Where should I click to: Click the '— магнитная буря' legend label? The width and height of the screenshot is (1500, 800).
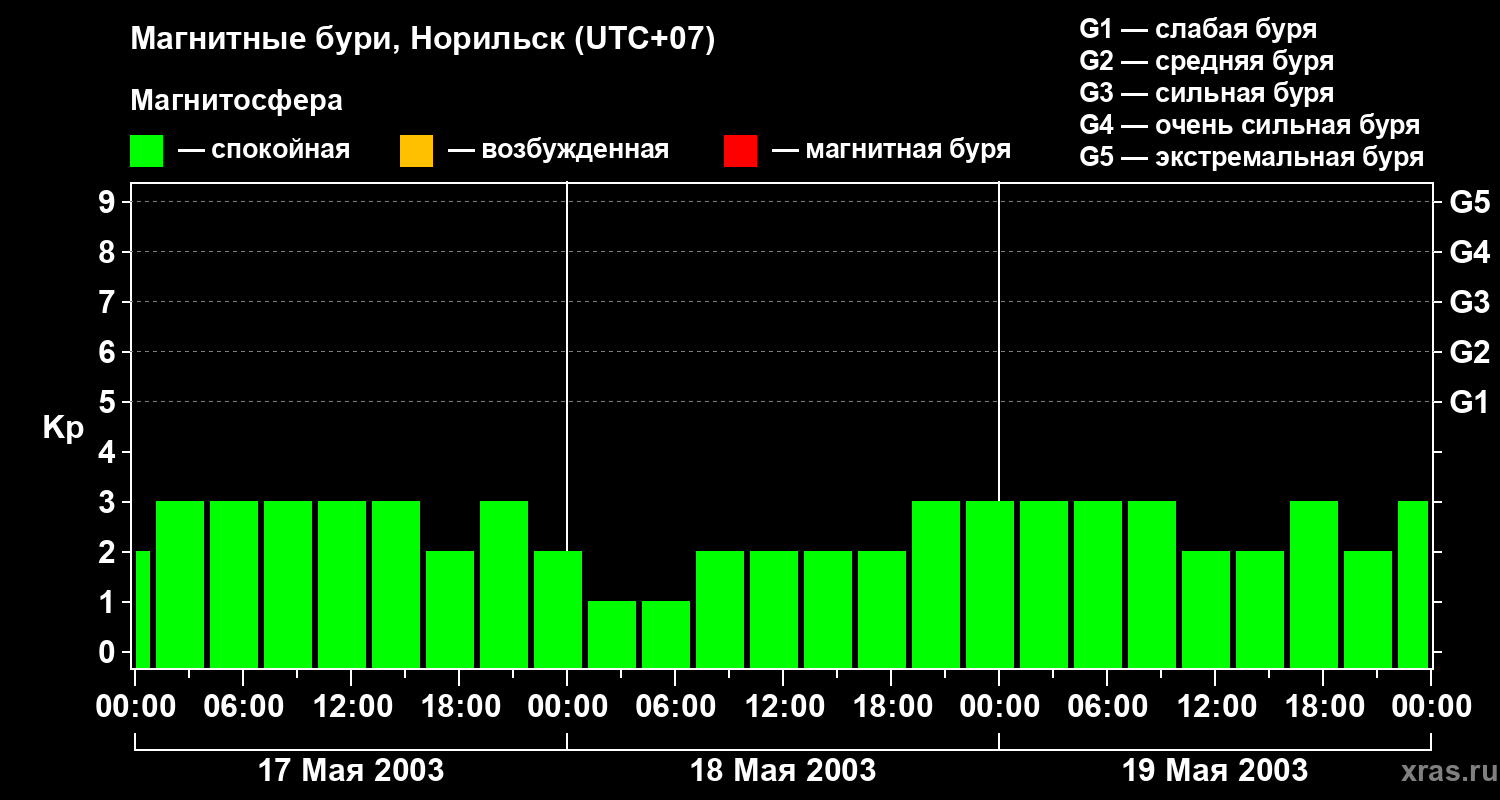point(892,150)
